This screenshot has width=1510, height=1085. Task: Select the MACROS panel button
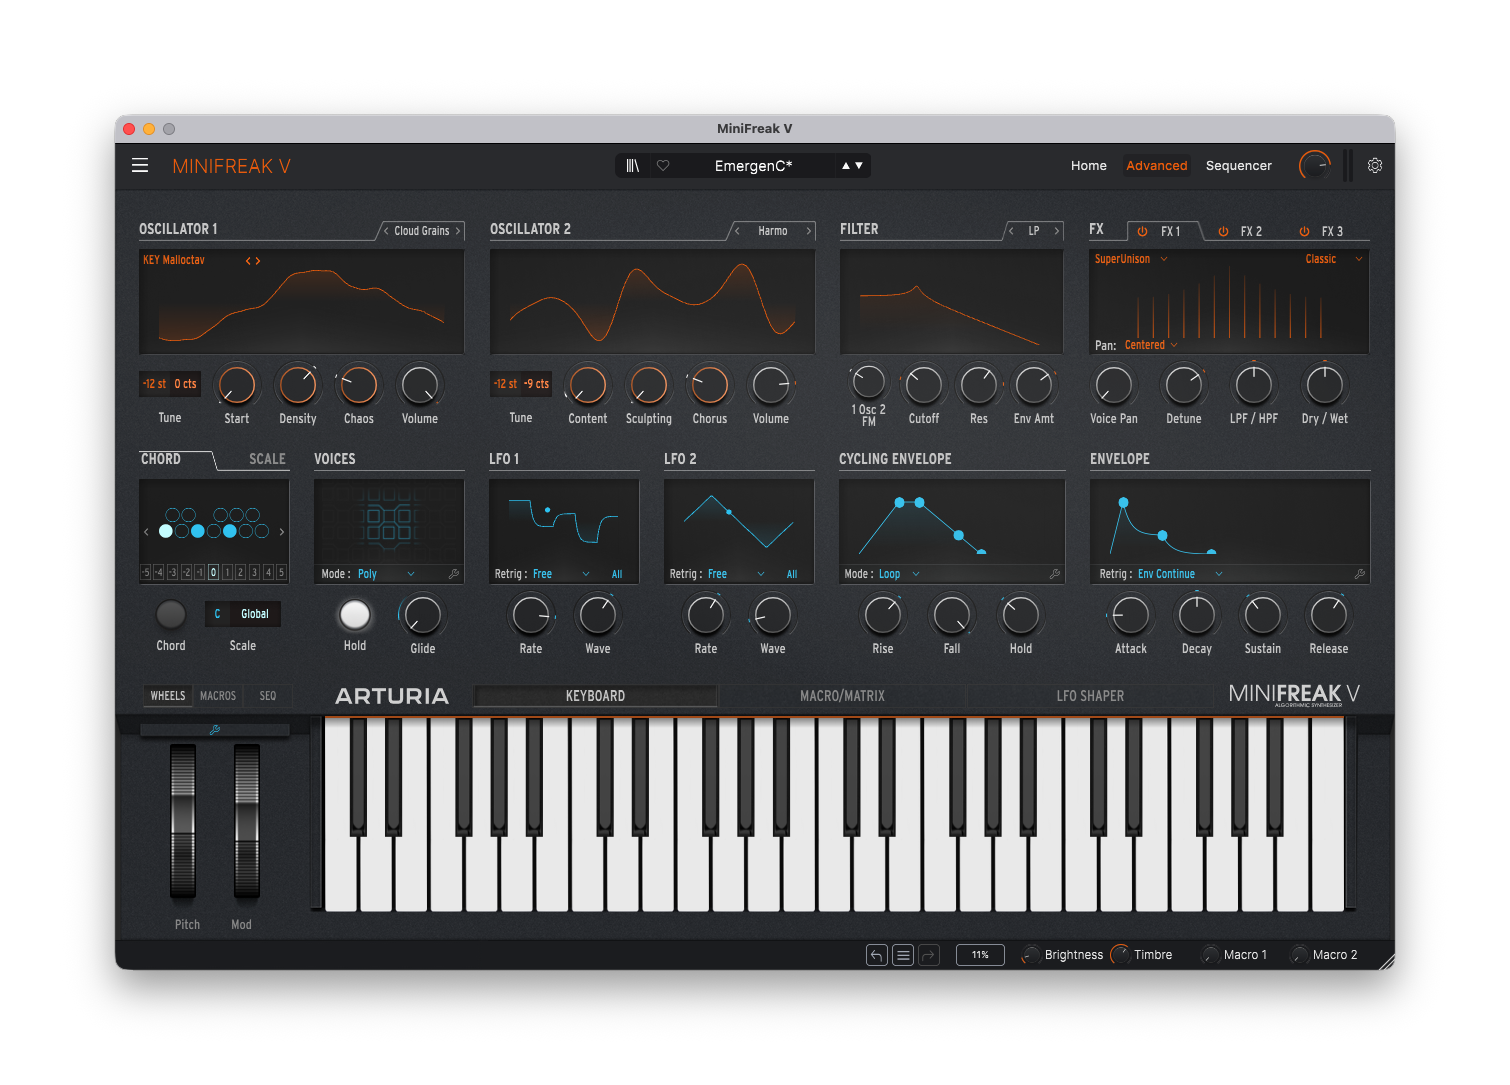pyautogui.click(x=218, y=696)
